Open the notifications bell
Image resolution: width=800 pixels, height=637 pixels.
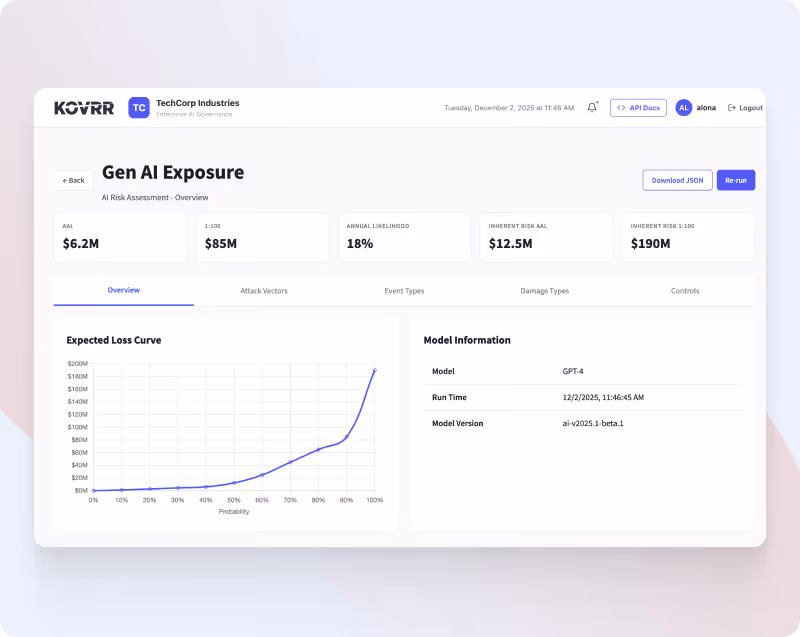click(592, 108)
